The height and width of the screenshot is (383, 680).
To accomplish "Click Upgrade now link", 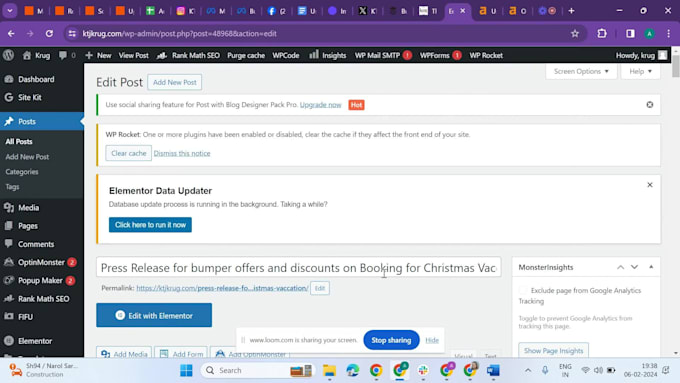I will pyautogui.click(x=320, y=105).
